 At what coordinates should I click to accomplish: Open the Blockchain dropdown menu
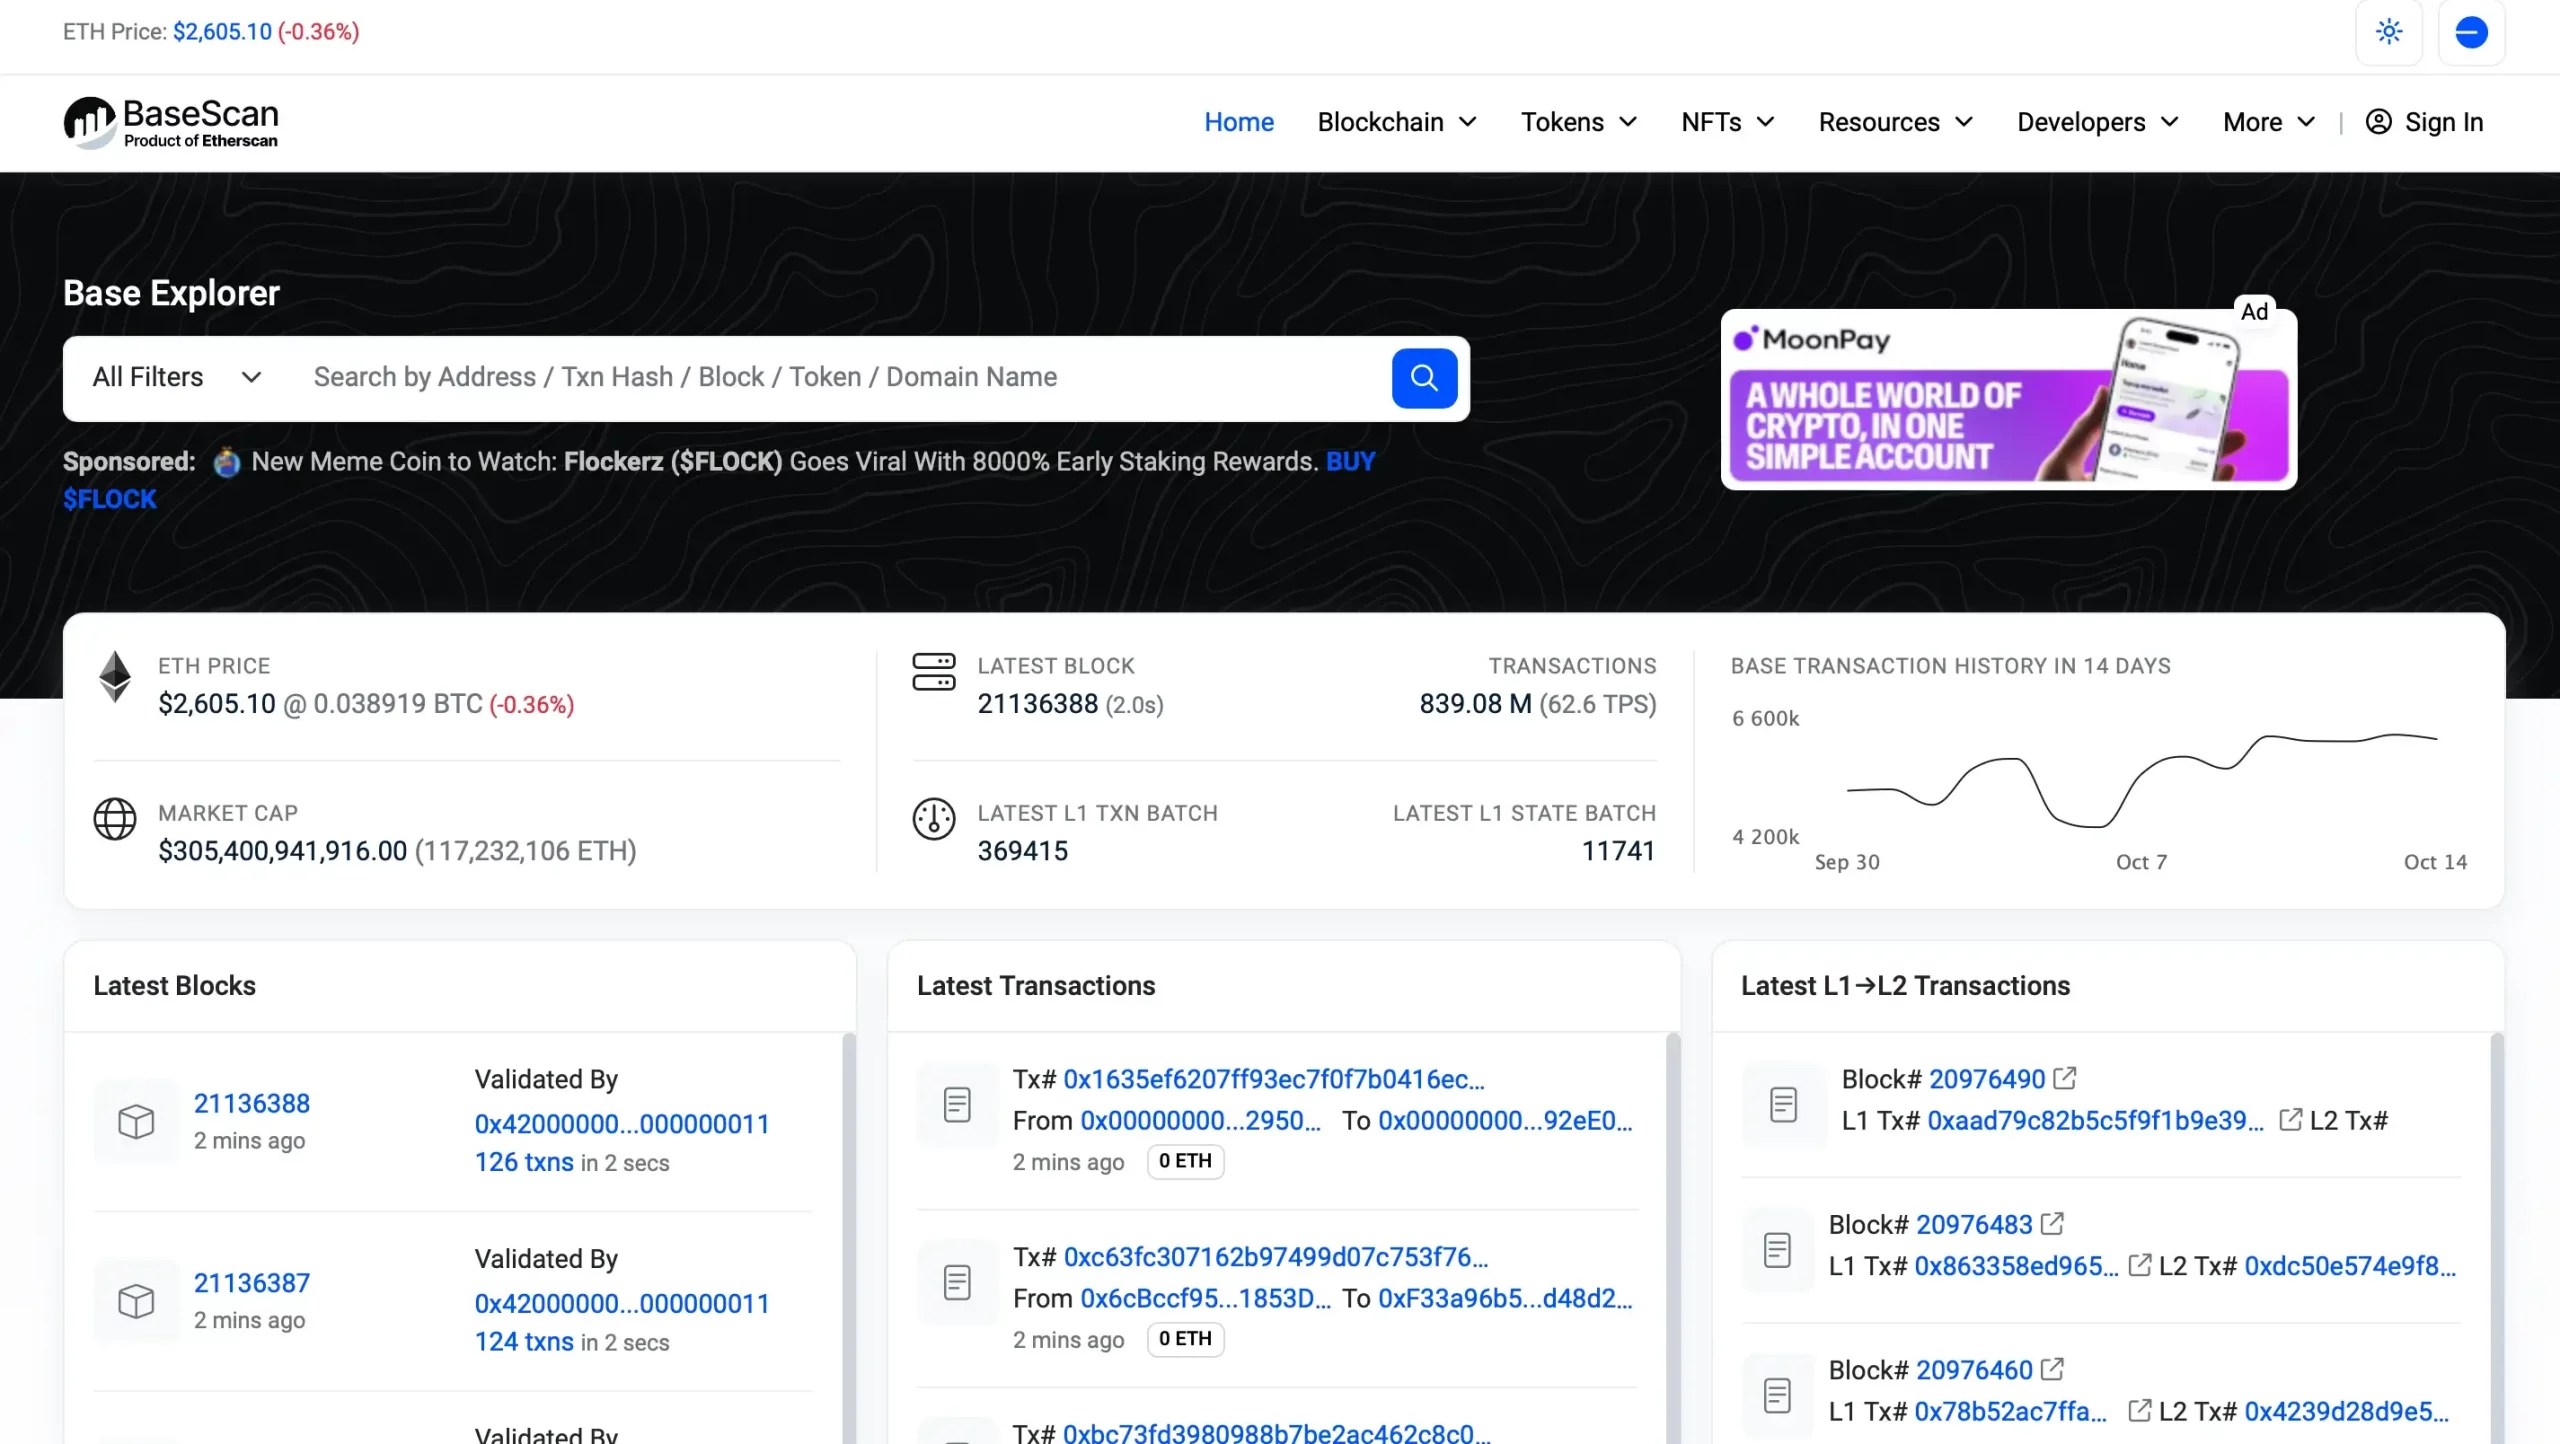(1396, 122)
